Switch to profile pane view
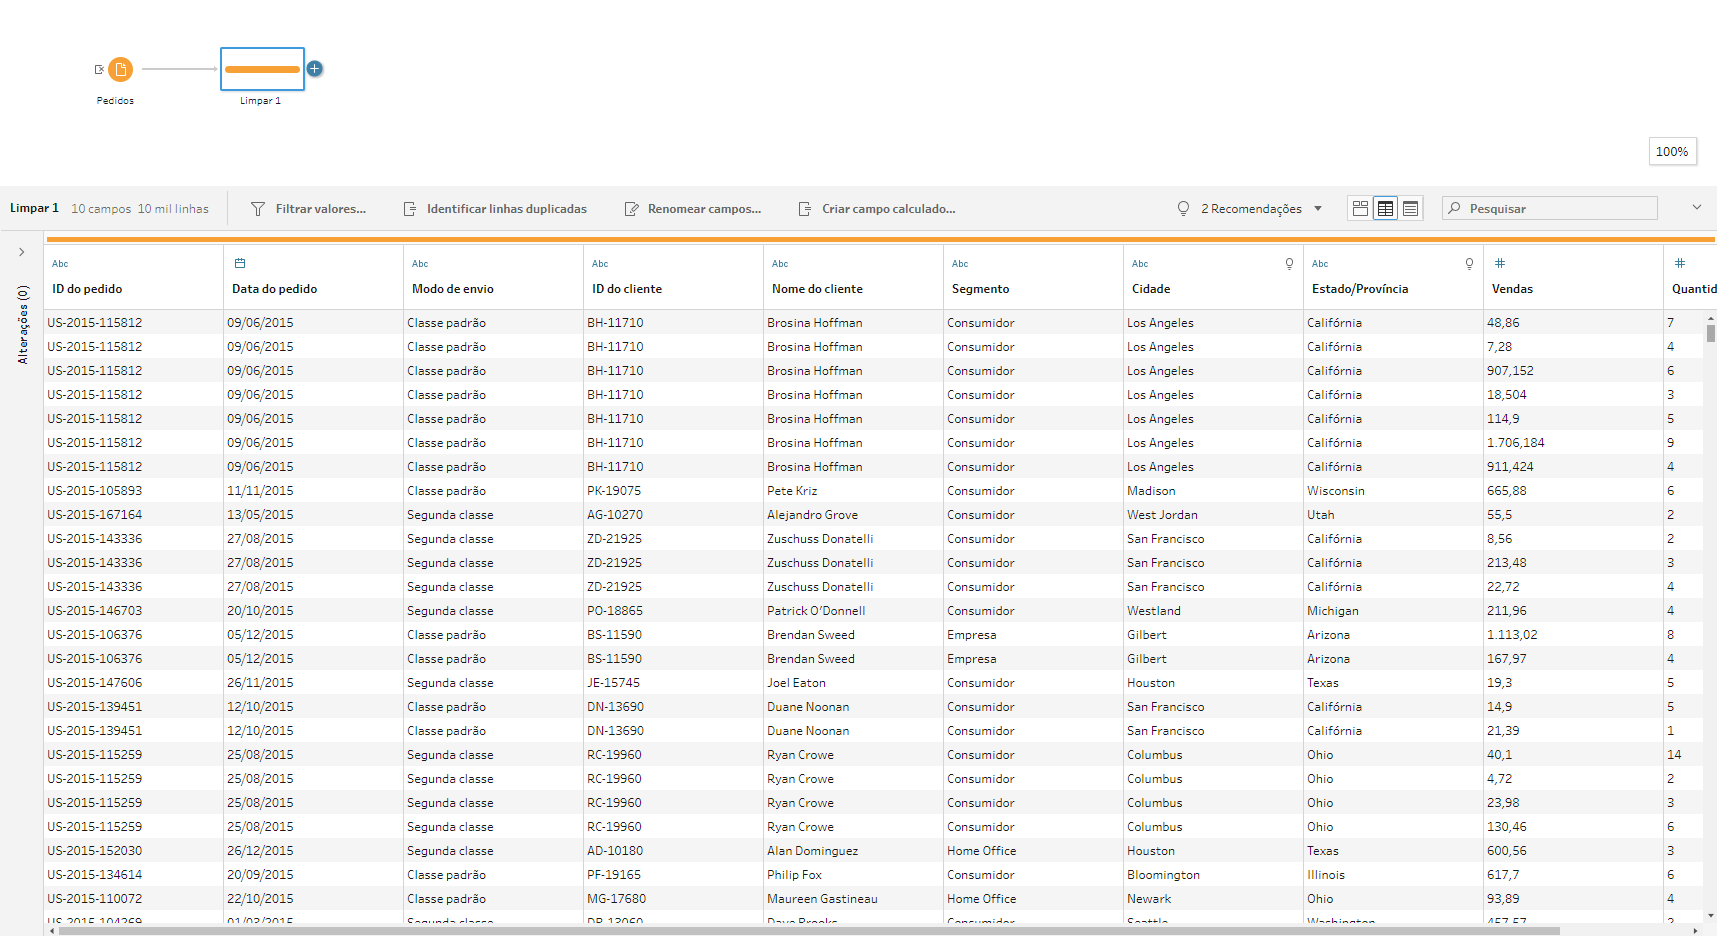 click(1360, 209)
